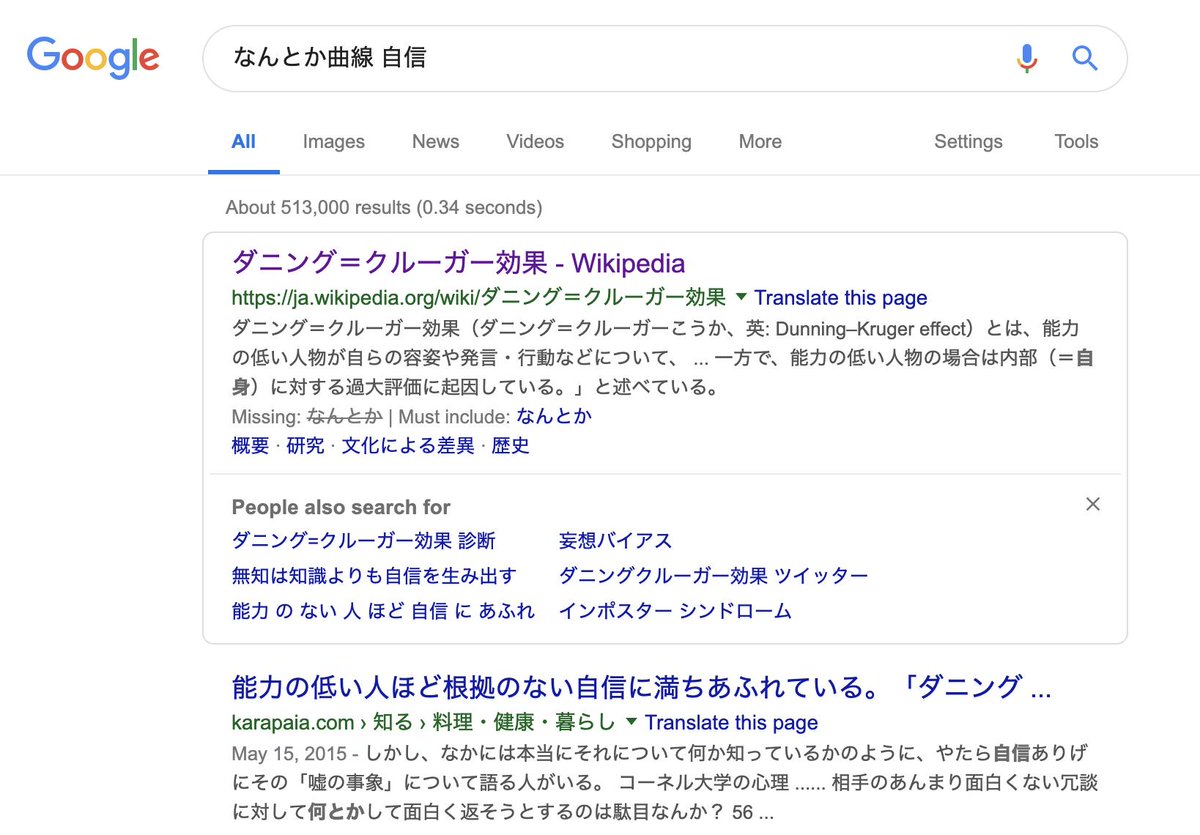Select the All tab
Image resolution: width=1200 pixels, height=835 pixels.
pyautogui.click(x=243, y=142)
